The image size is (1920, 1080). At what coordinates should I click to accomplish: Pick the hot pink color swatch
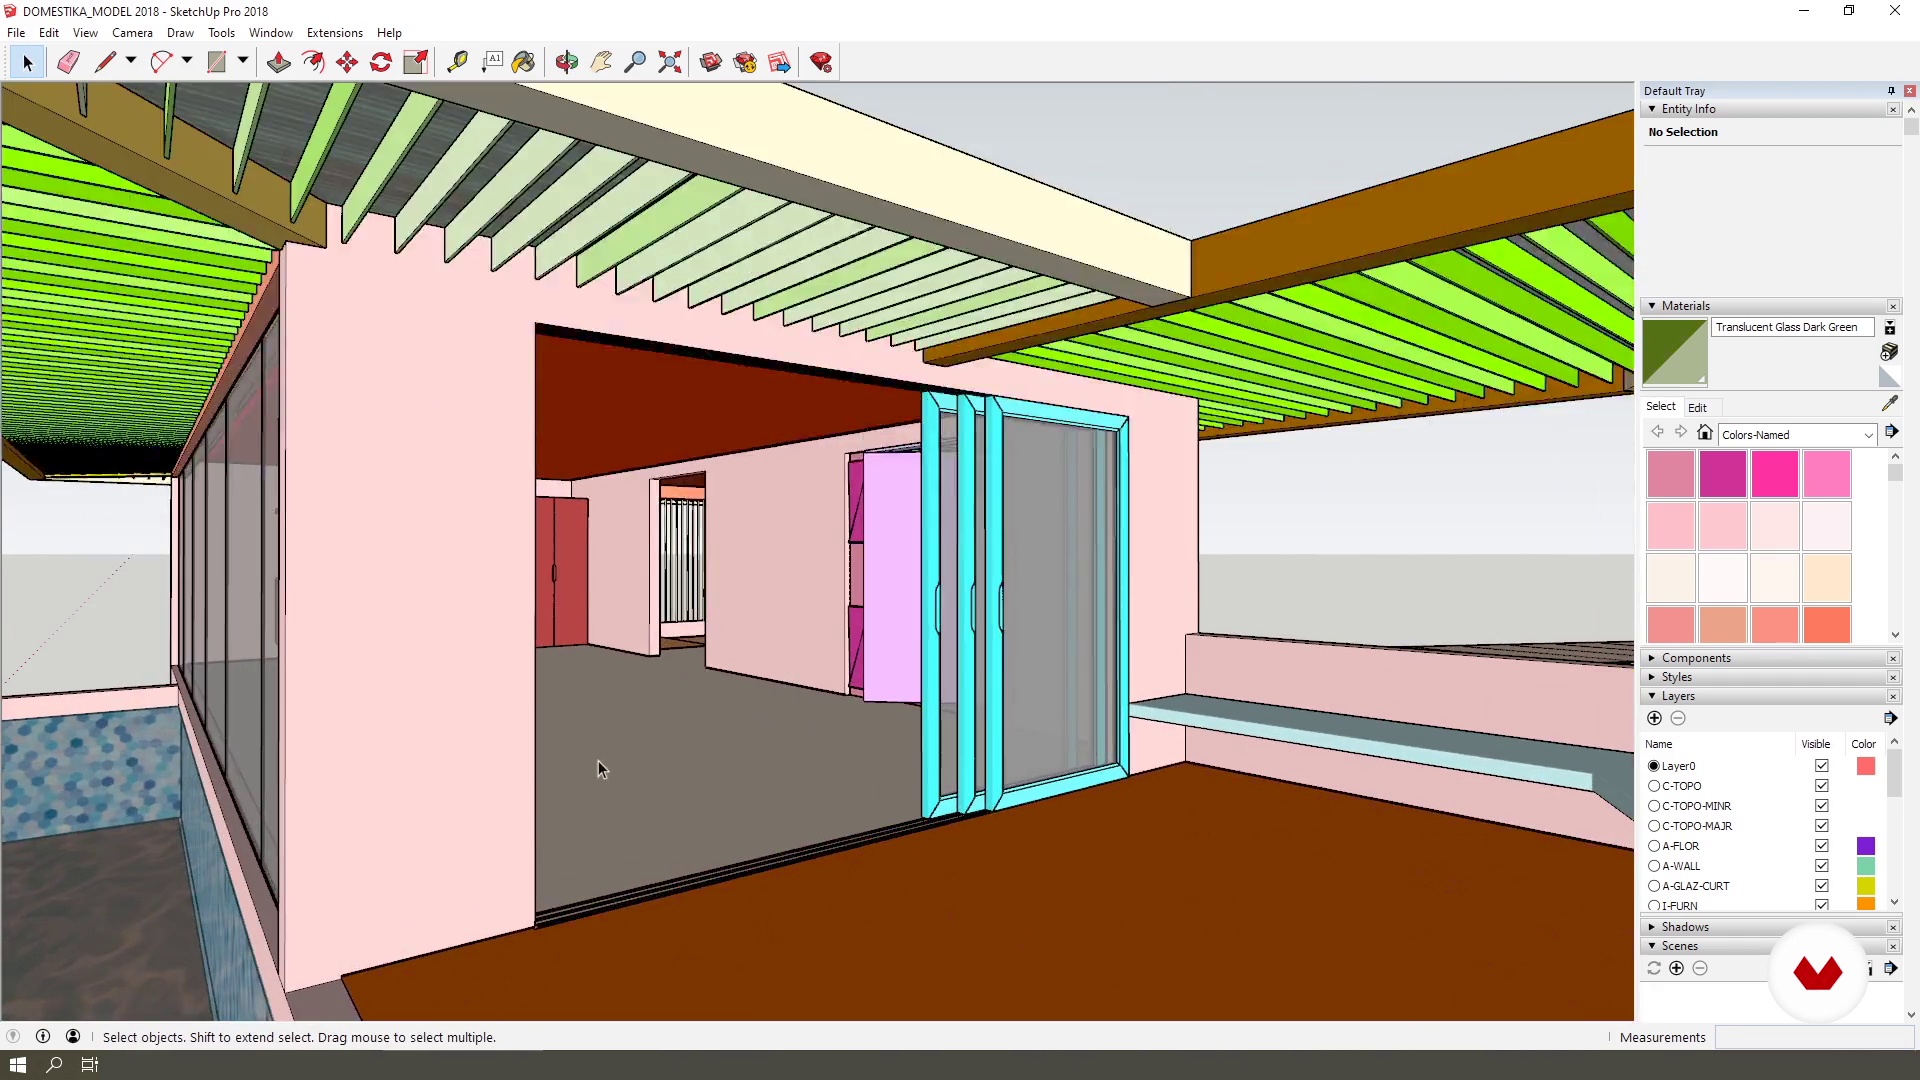(x=1774, y=474)
